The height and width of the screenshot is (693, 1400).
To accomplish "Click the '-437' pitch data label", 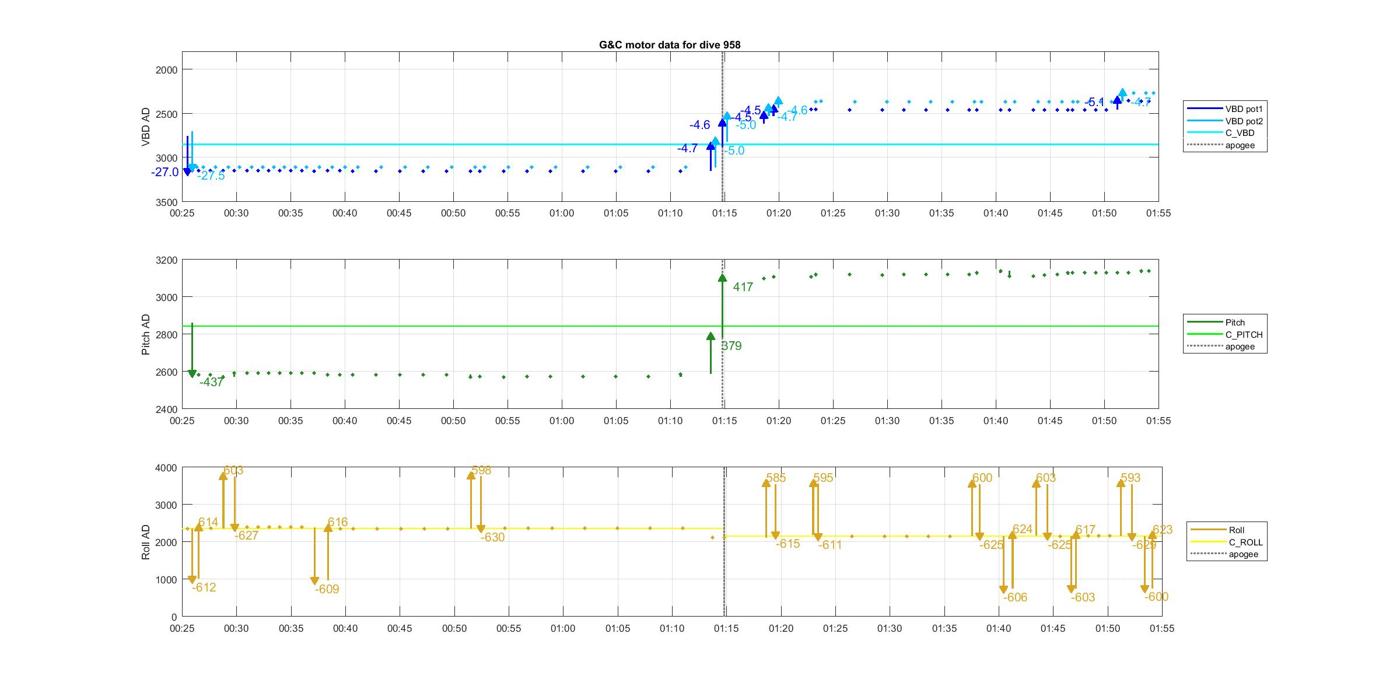I will [x=212, y=382].
